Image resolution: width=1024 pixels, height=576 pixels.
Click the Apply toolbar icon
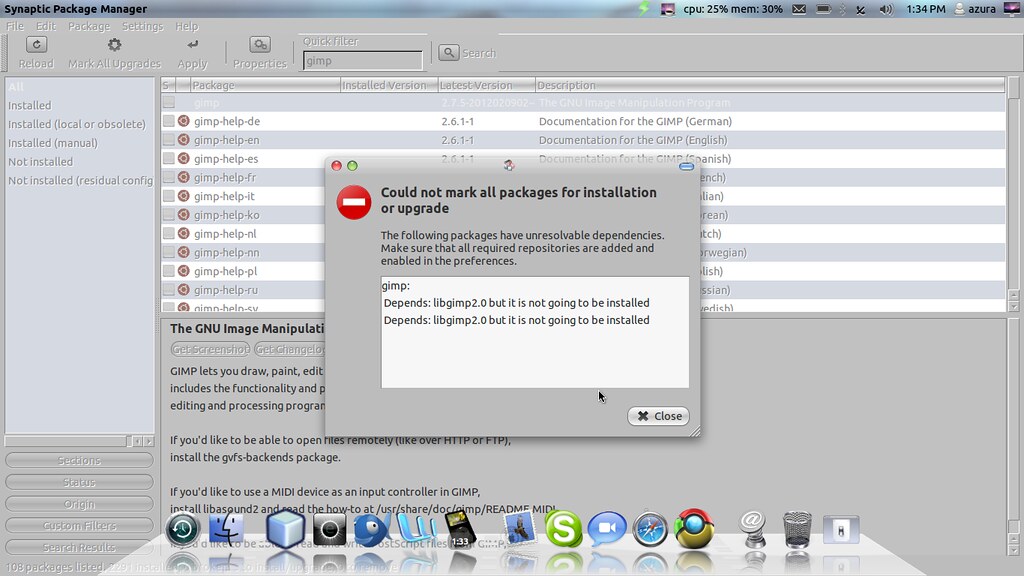[x=192, y=45]
